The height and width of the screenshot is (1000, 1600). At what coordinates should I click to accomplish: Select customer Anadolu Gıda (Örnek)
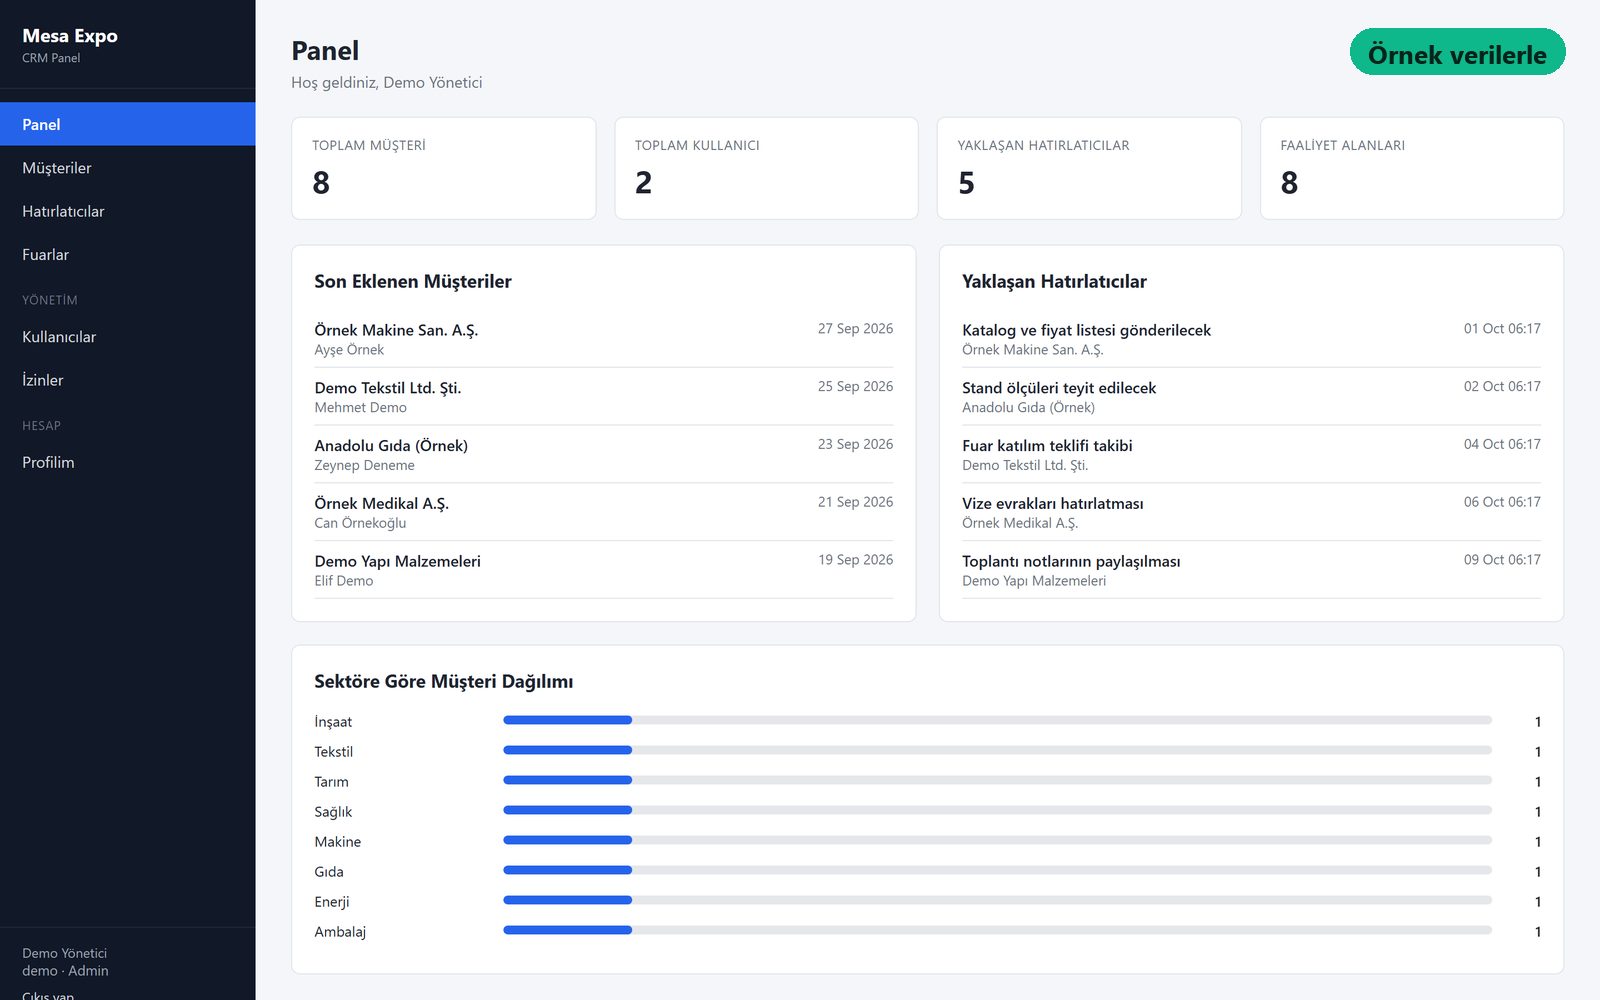[x=391, y=446]
